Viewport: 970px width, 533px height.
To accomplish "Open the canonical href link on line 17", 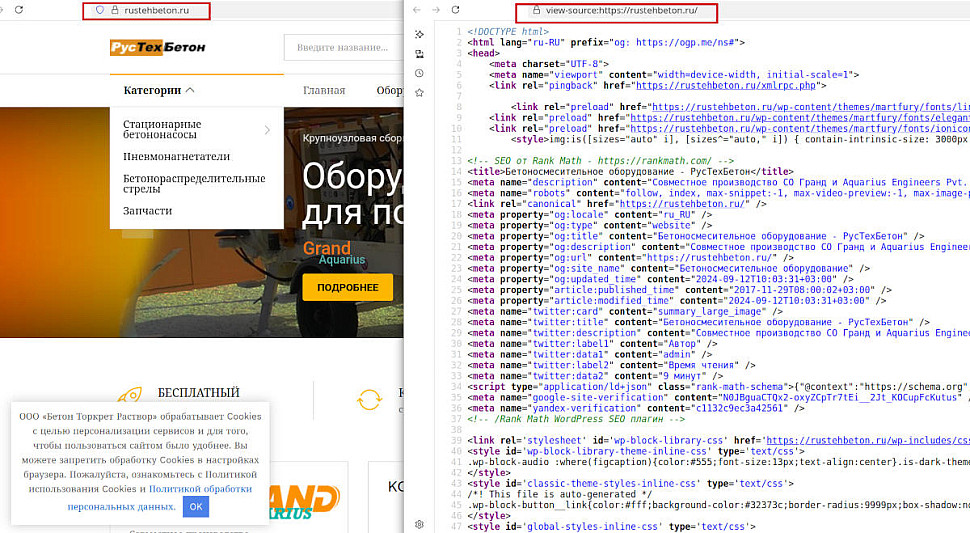I will coord(684,204).
